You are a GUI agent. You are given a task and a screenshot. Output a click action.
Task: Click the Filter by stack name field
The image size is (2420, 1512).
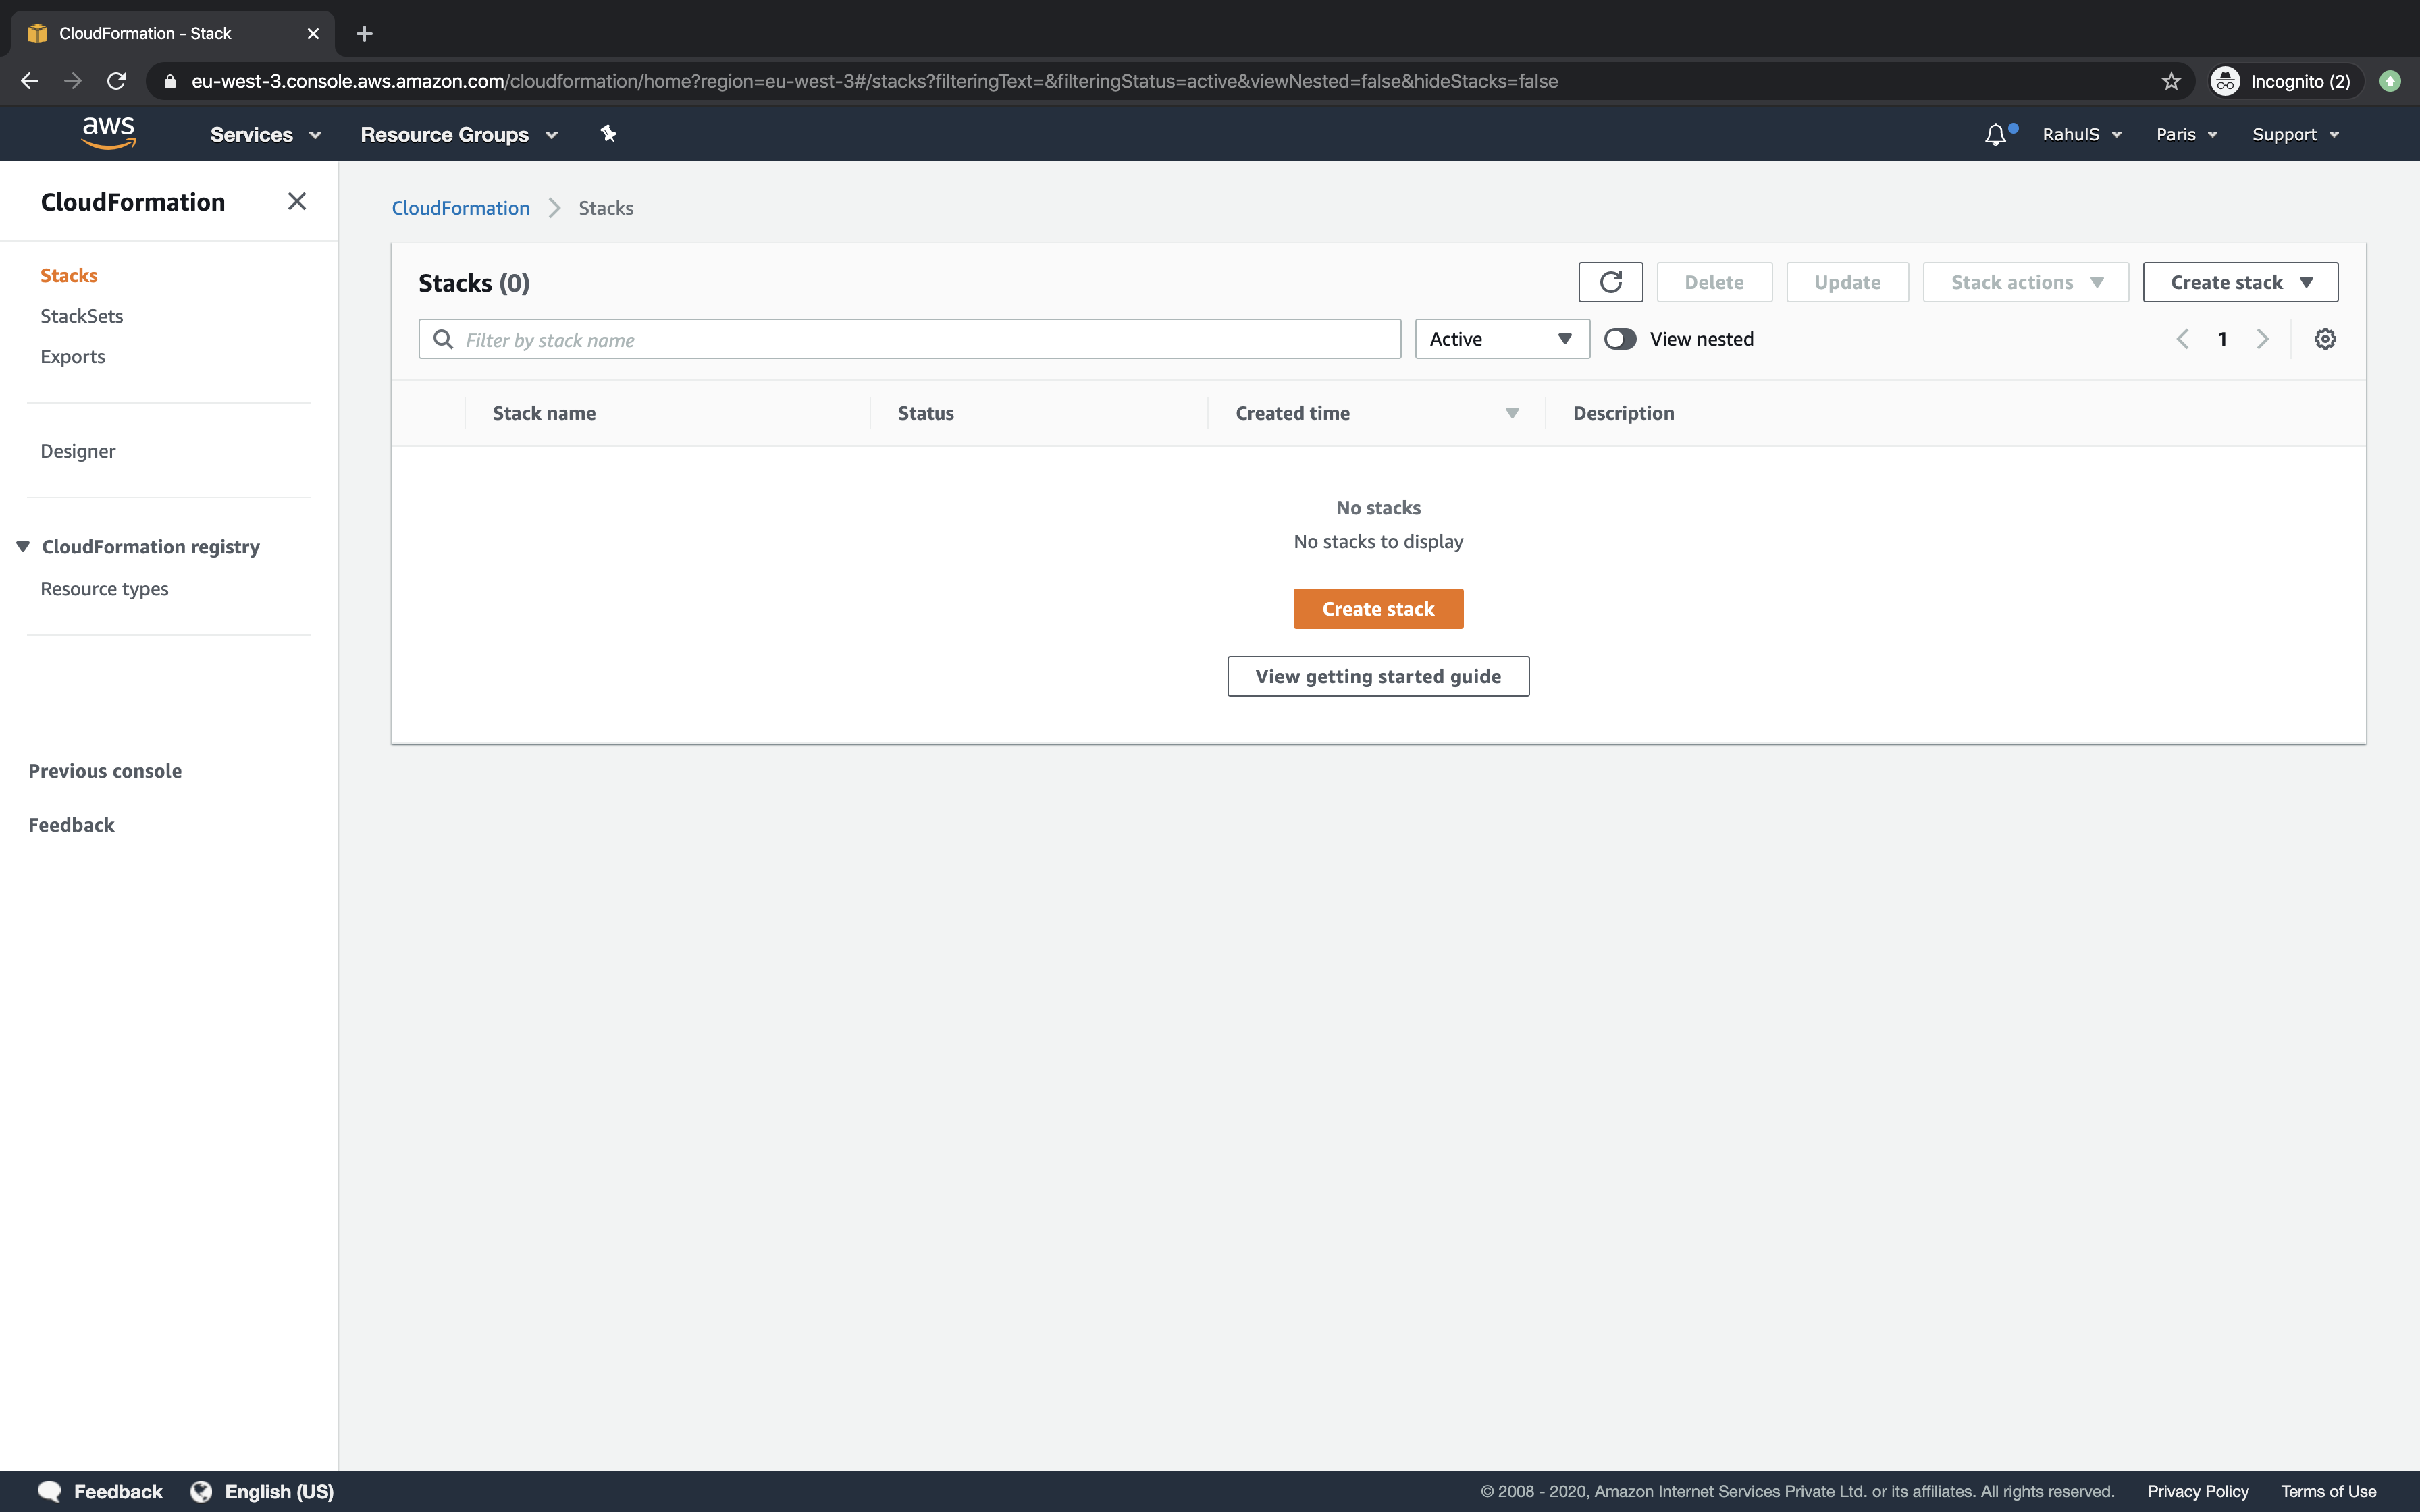908,339
